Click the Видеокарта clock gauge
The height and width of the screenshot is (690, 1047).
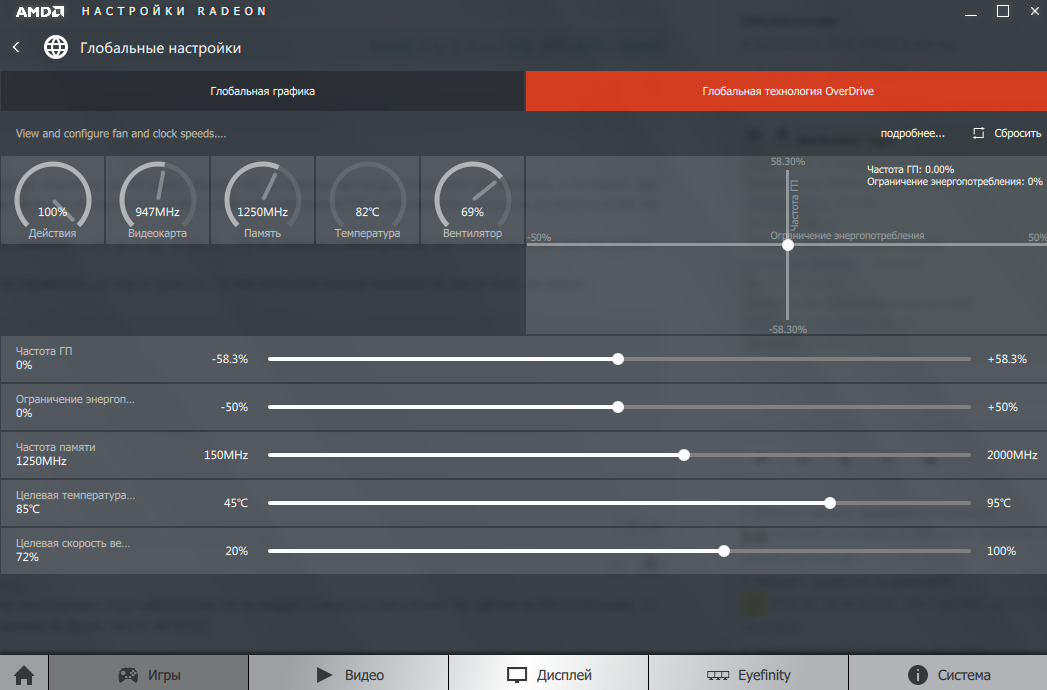[x=157, y=199]
